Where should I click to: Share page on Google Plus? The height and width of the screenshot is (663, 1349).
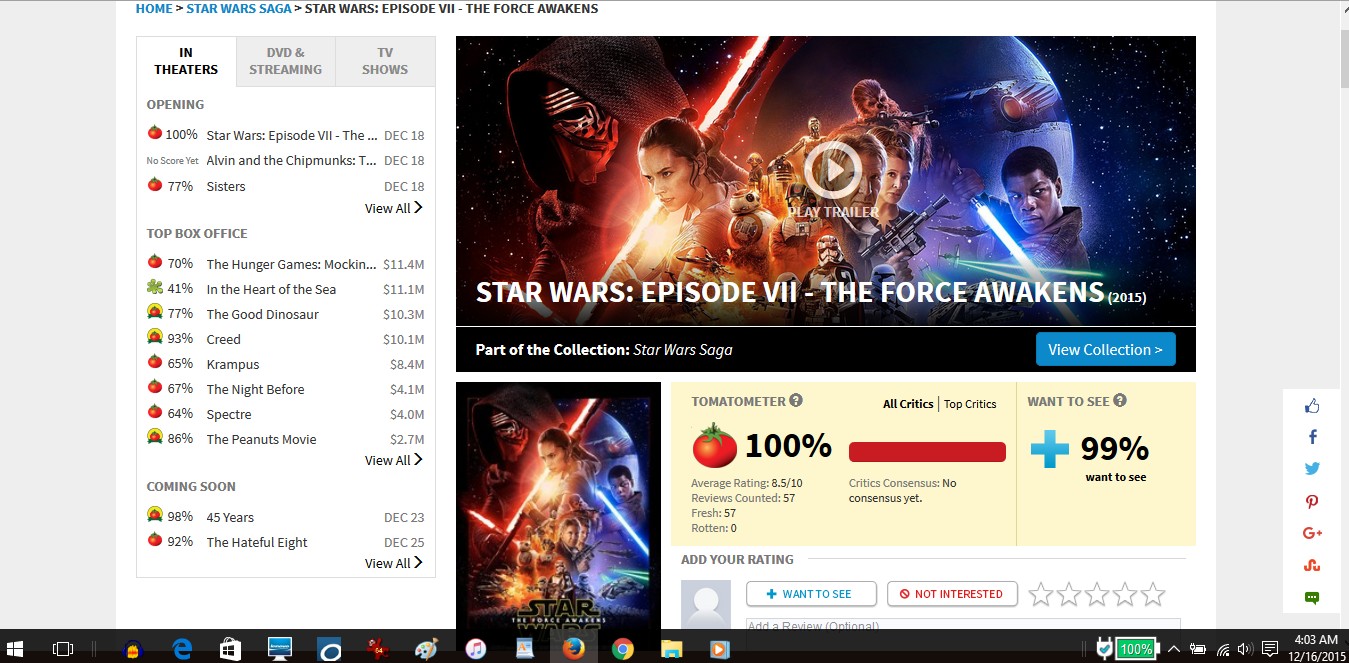tap(1313, 534)
